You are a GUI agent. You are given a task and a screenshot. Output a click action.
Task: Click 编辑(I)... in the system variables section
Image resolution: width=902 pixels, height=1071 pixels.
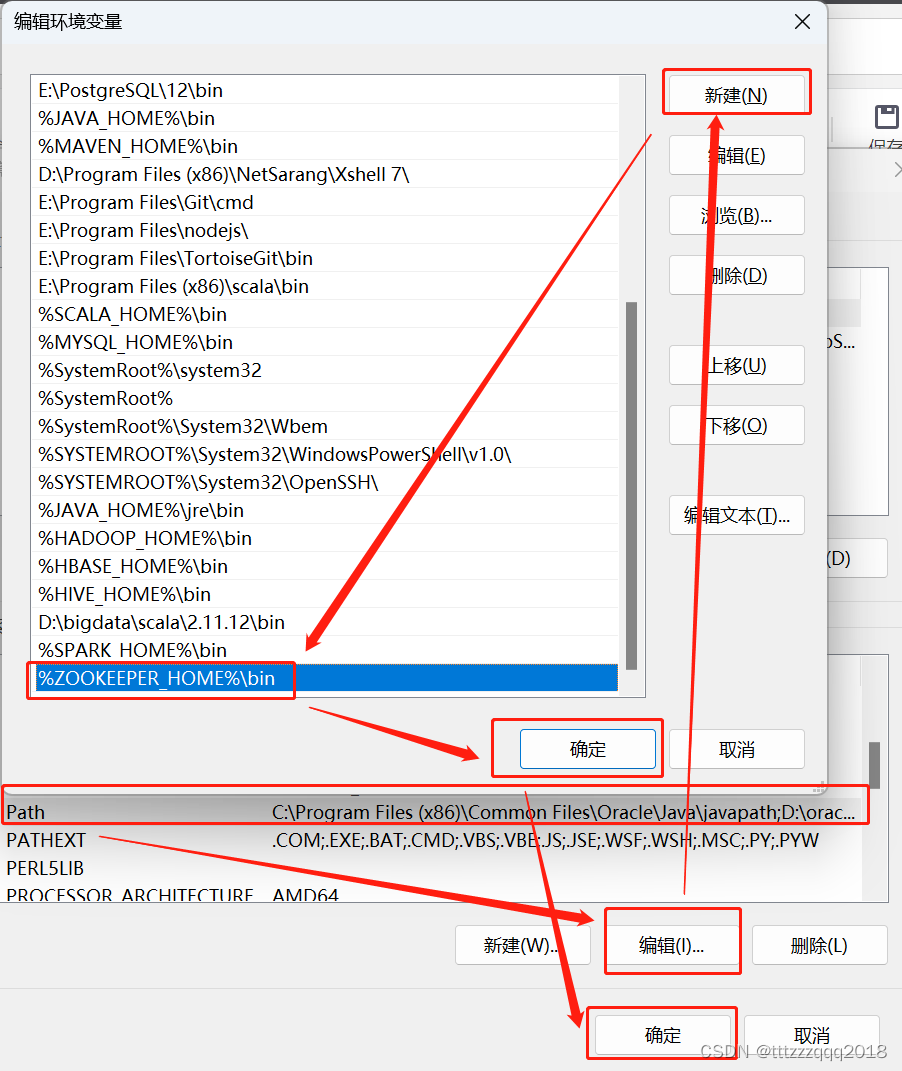tap(672, 945)
